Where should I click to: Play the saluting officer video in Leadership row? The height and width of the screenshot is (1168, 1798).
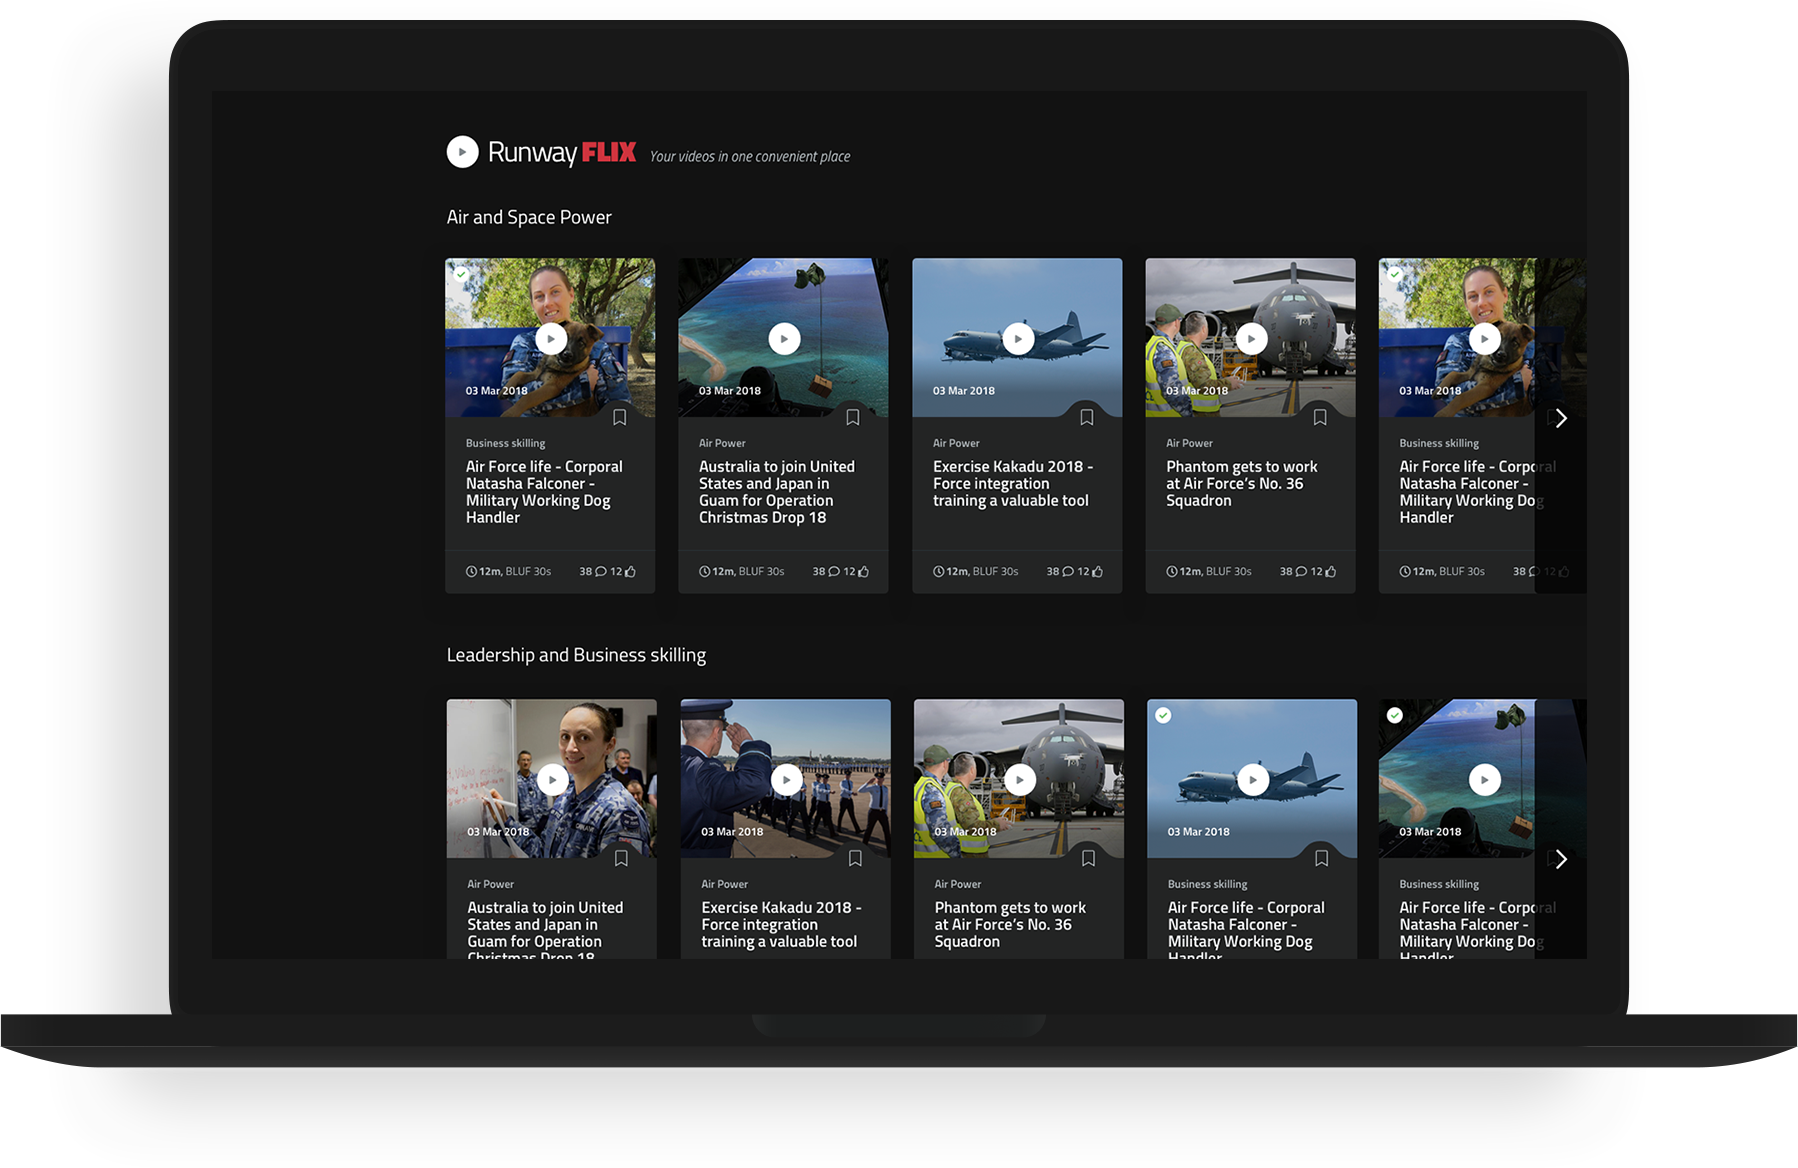tap(786, 780)
